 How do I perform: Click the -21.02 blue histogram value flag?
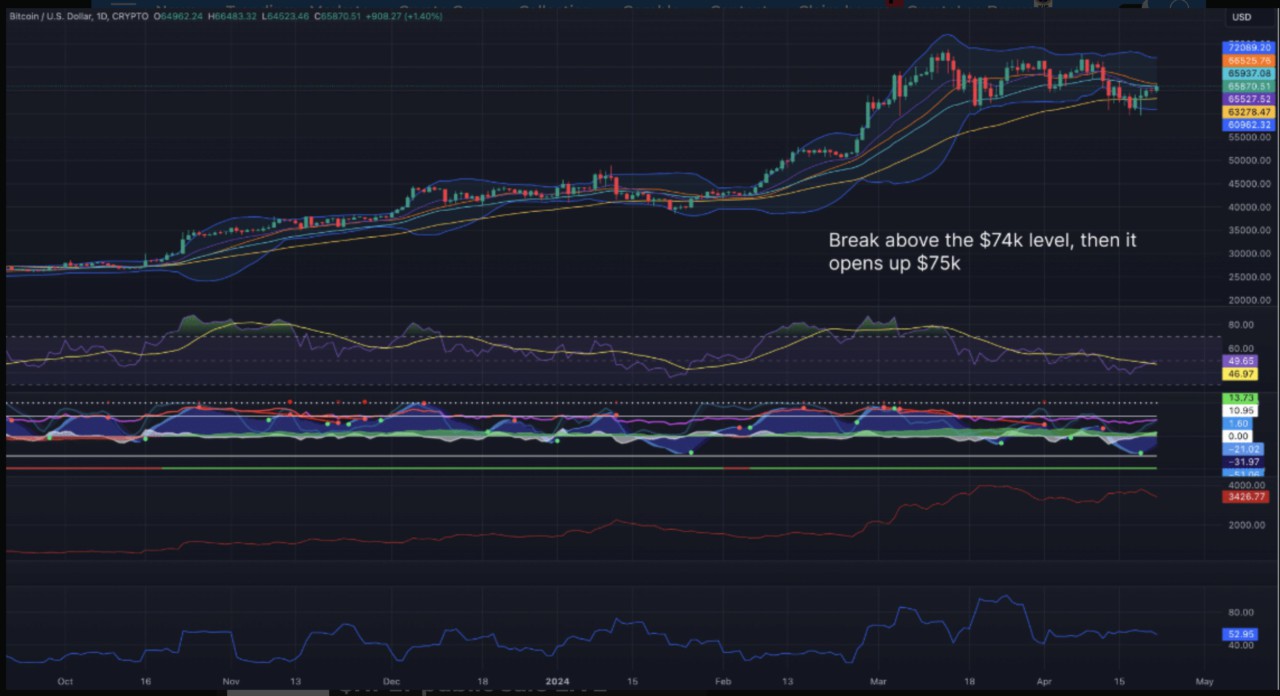(1241, 449)
